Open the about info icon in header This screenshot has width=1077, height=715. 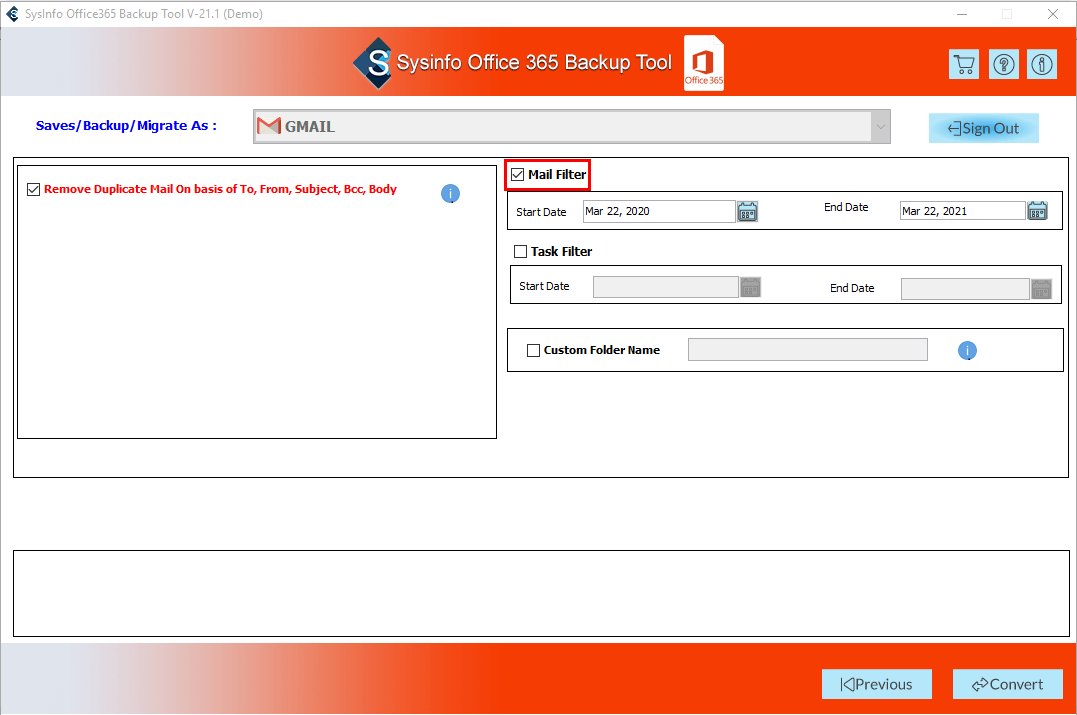1042,65
